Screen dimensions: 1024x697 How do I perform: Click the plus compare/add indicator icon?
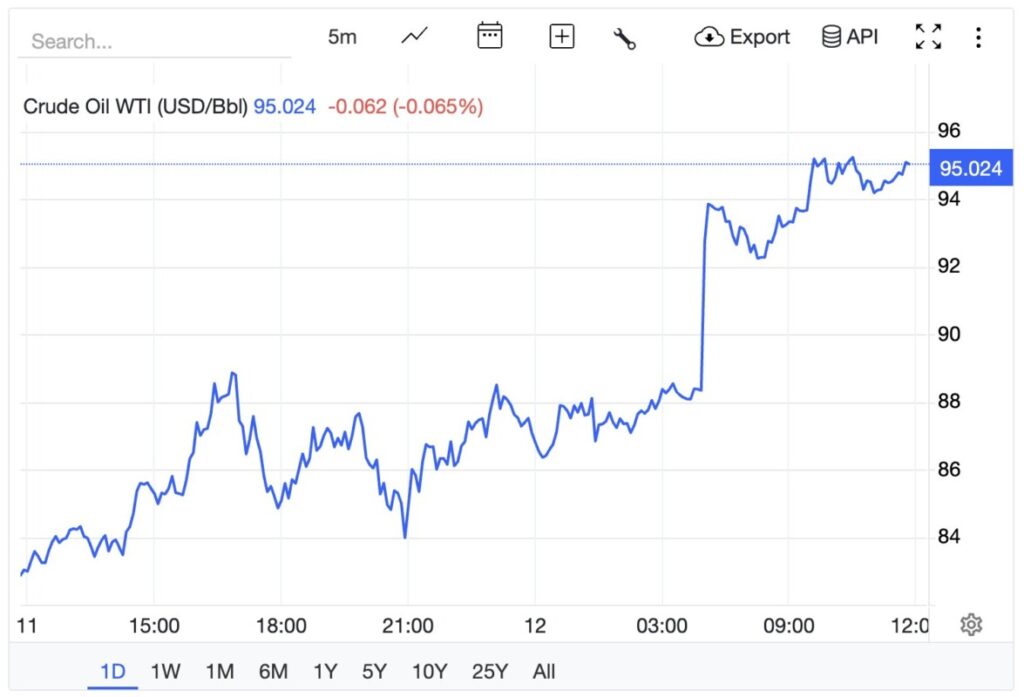click(562, 37)
